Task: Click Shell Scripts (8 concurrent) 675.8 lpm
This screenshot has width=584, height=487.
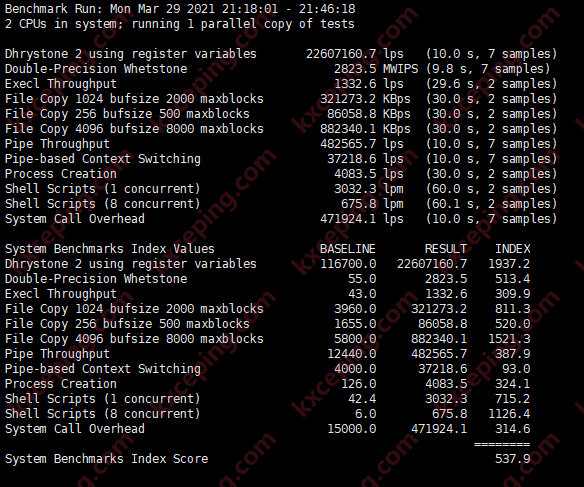Action: tap(372, 204)
